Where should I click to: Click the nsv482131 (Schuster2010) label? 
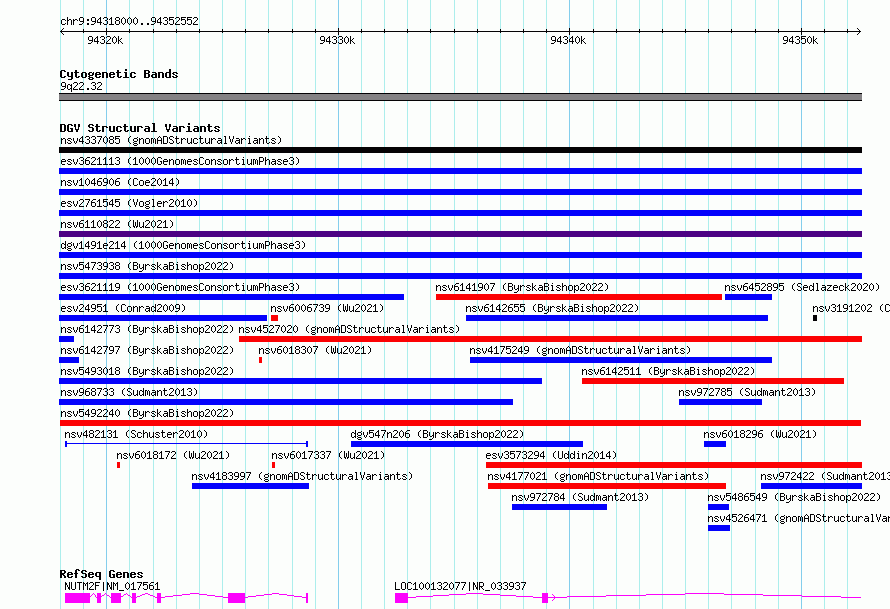pyautogui.click(x=136, y=434)
